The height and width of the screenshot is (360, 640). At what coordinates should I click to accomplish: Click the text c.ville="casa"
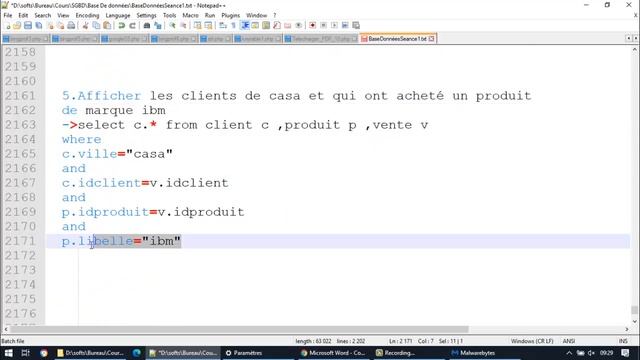tap(117, 154)
